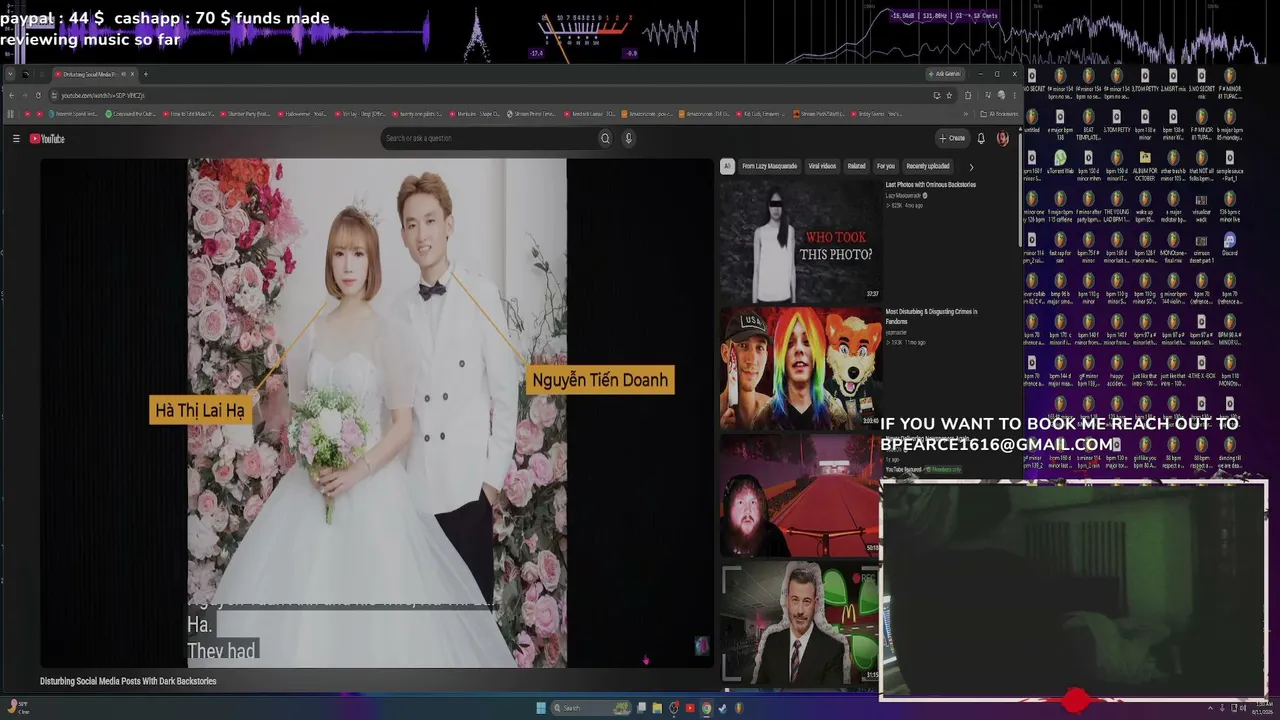1280x720 pixels.
Task: Open the Internet Speed Test bookmark
Action: pos(74,114)
